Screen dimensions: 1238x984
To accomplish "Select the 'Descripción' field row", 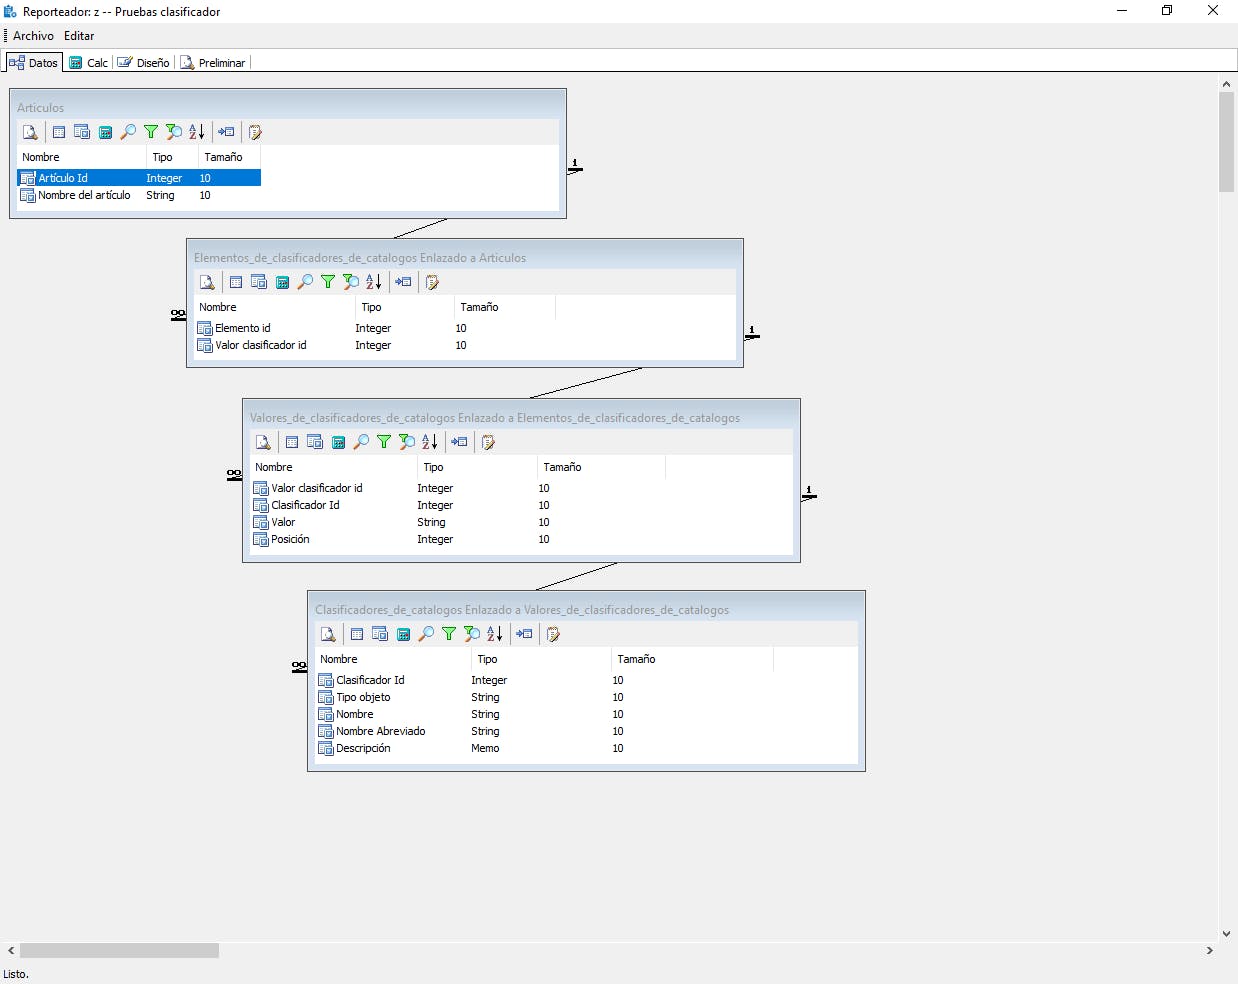I will pyautogui.click(x=544, y=748).
